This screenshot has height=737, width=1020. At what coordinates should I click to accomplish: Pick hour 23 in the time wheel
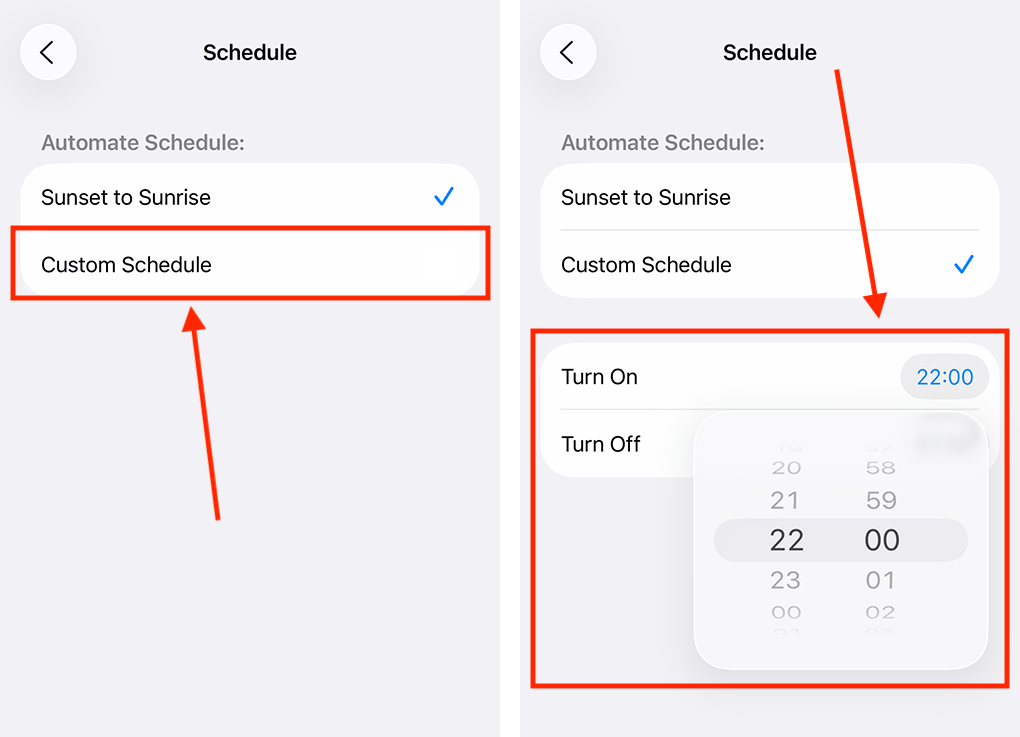pyautogui.click(x=786, y=580)
